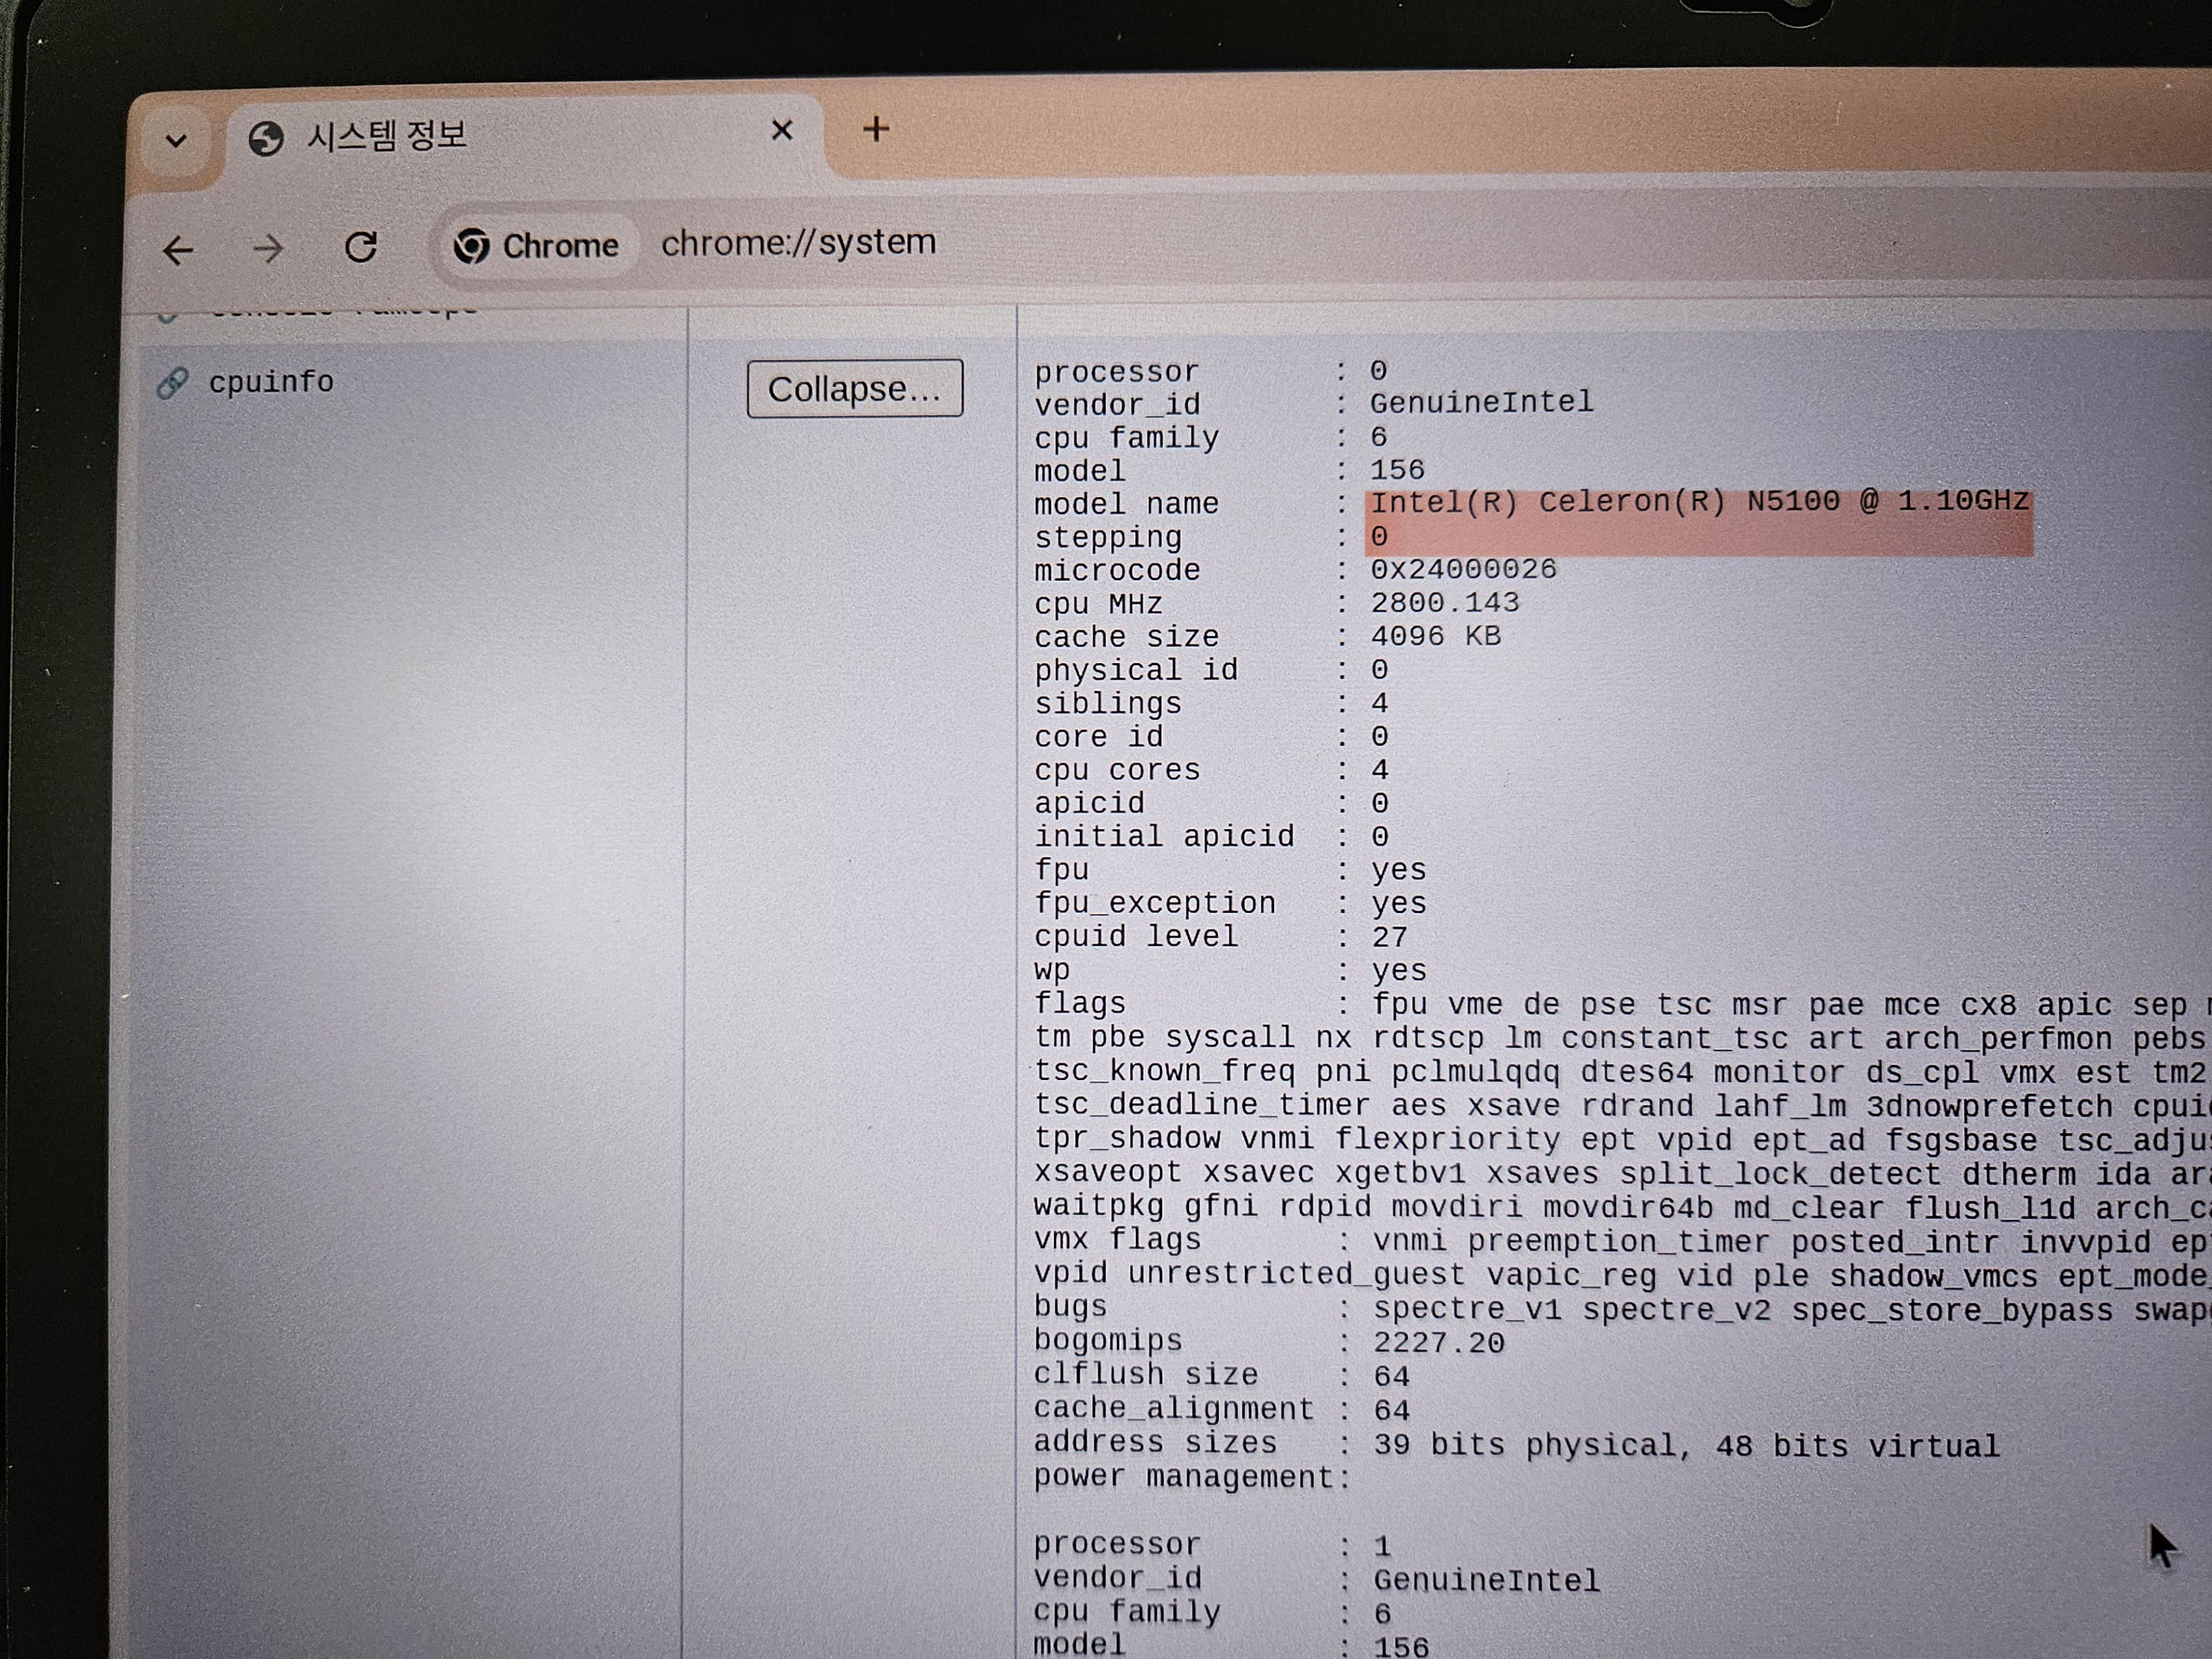
Task: Go forward with the forward arrow
Action: click(x=268, y=248)
